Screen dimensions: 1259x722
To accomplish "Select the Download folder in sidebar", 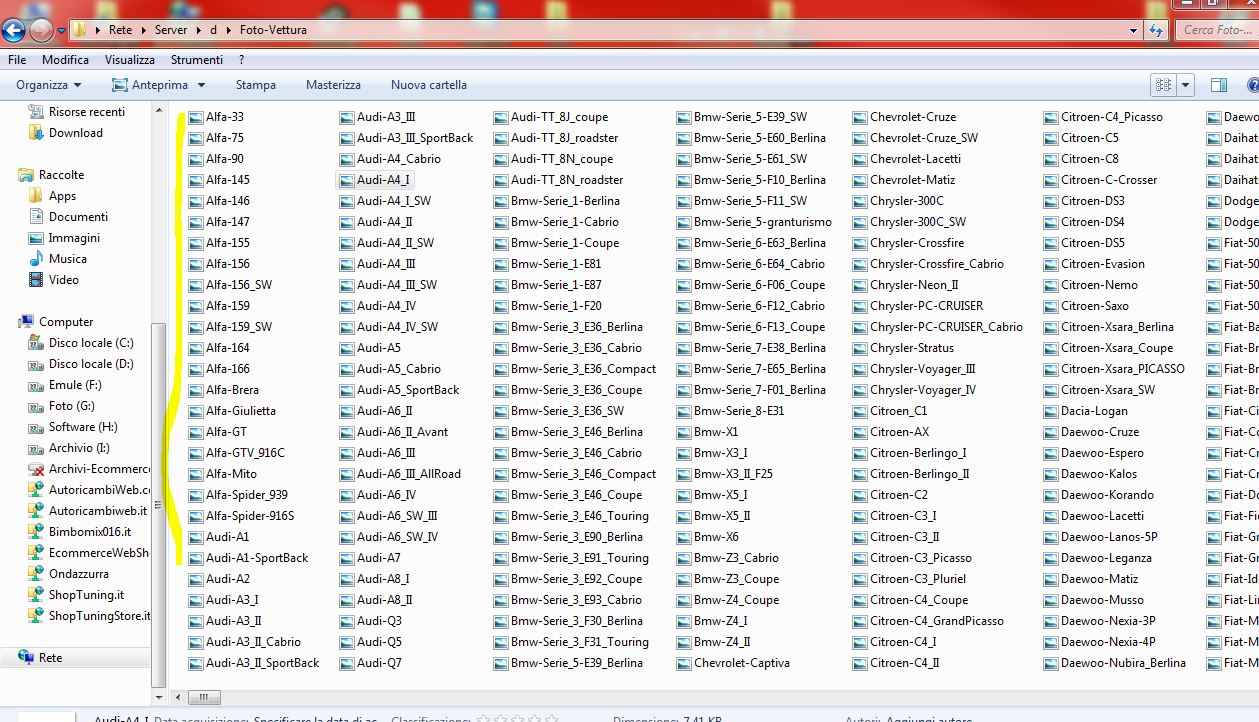I will click(x=76, y=132).
